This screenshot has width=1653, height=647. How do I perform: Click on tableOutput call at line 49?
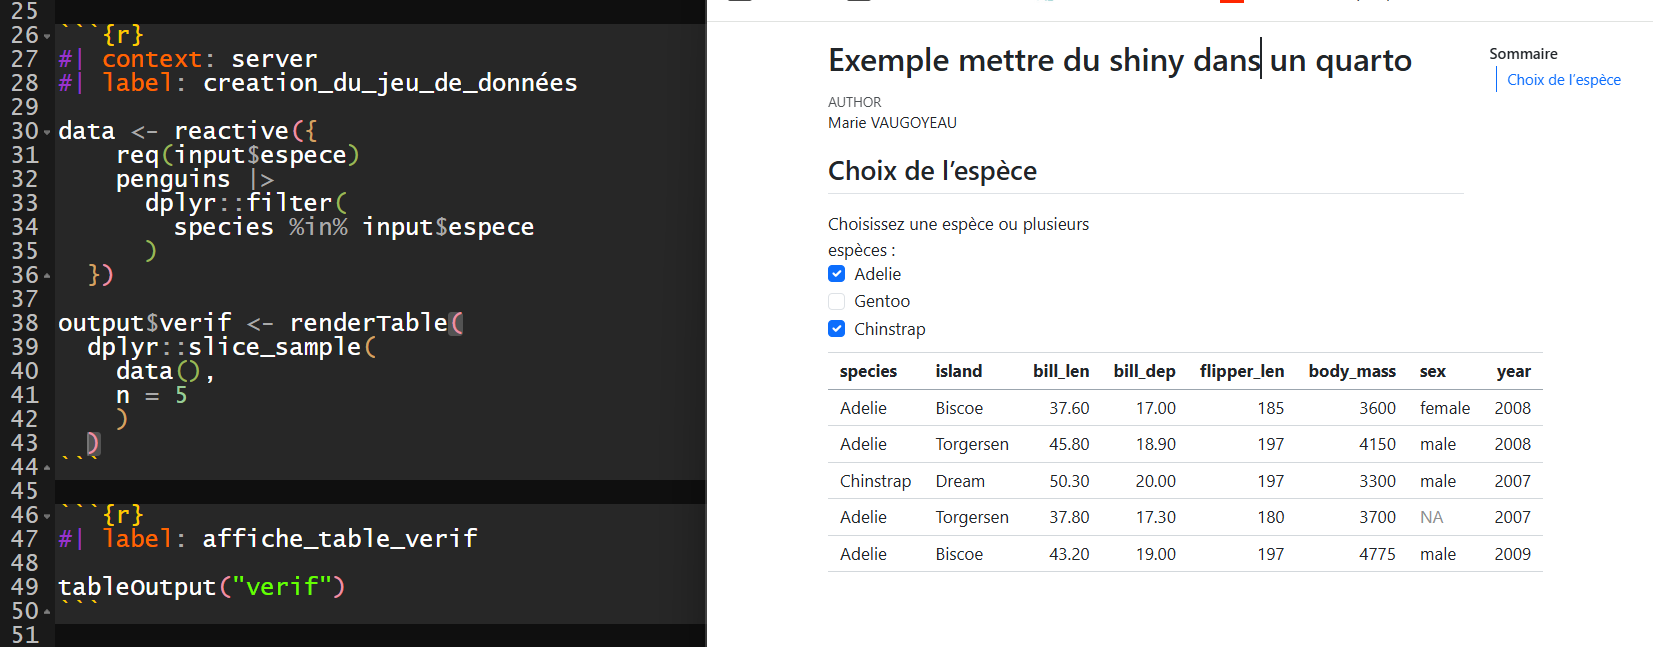point(137,587)
